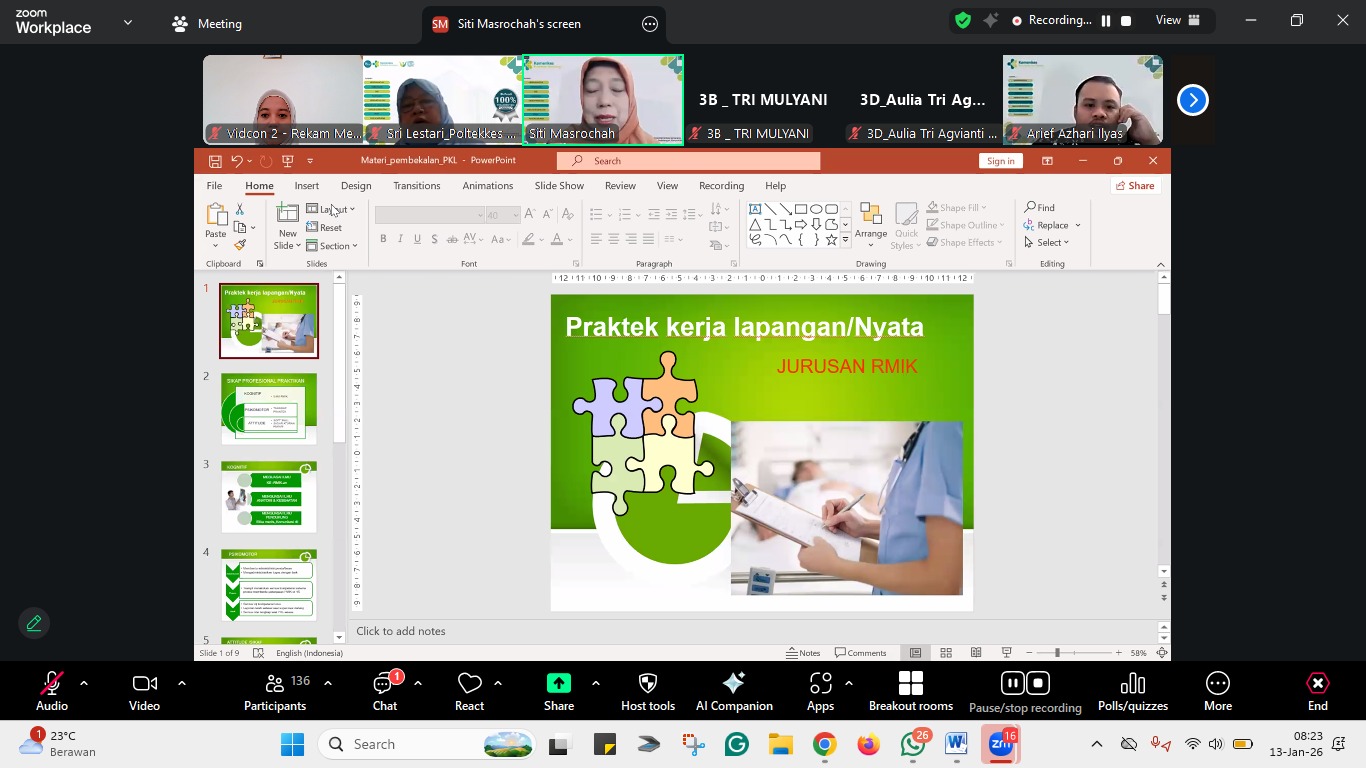Click the PowerPoint zoom level slider
The width and height of the screenshot is (1366, 768).
[1057, 653]
